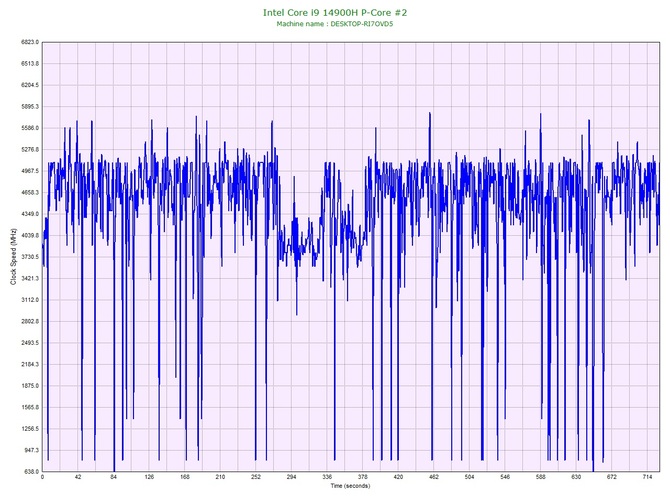The height and width of the screenshot is (503, 670).
Task: Click the 126 time-axis label
Action: click(149, 477)
